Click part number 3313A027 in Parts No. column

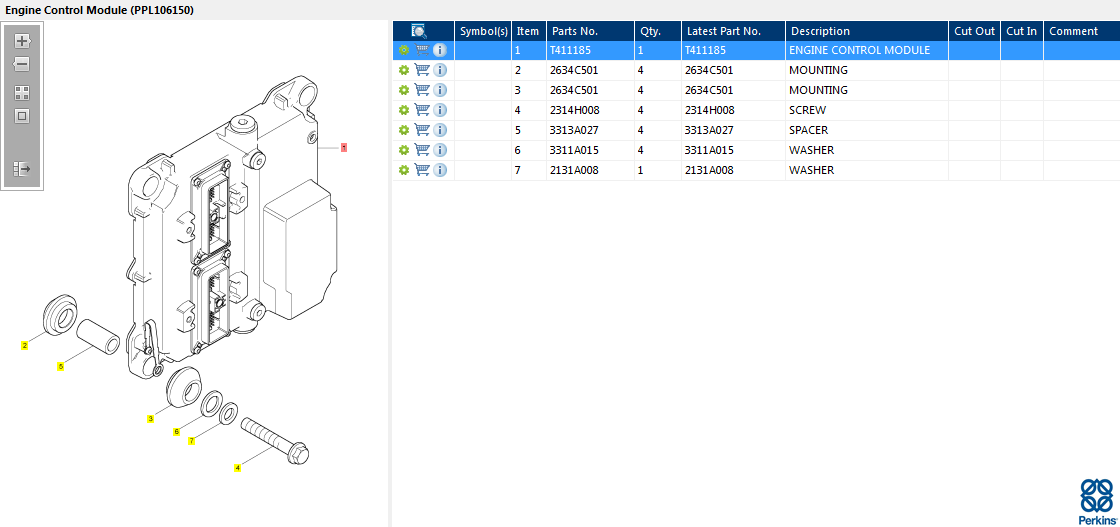[574, 130]
